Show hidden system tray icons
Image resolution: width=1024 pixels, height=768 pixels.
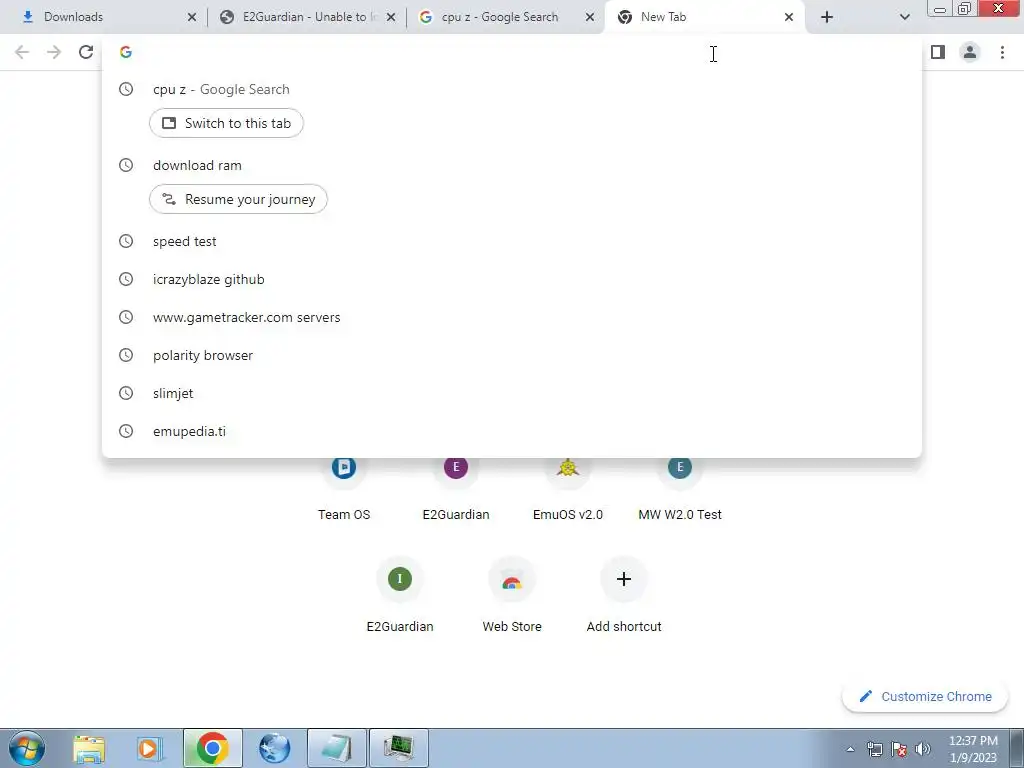[x=850, y=749]
